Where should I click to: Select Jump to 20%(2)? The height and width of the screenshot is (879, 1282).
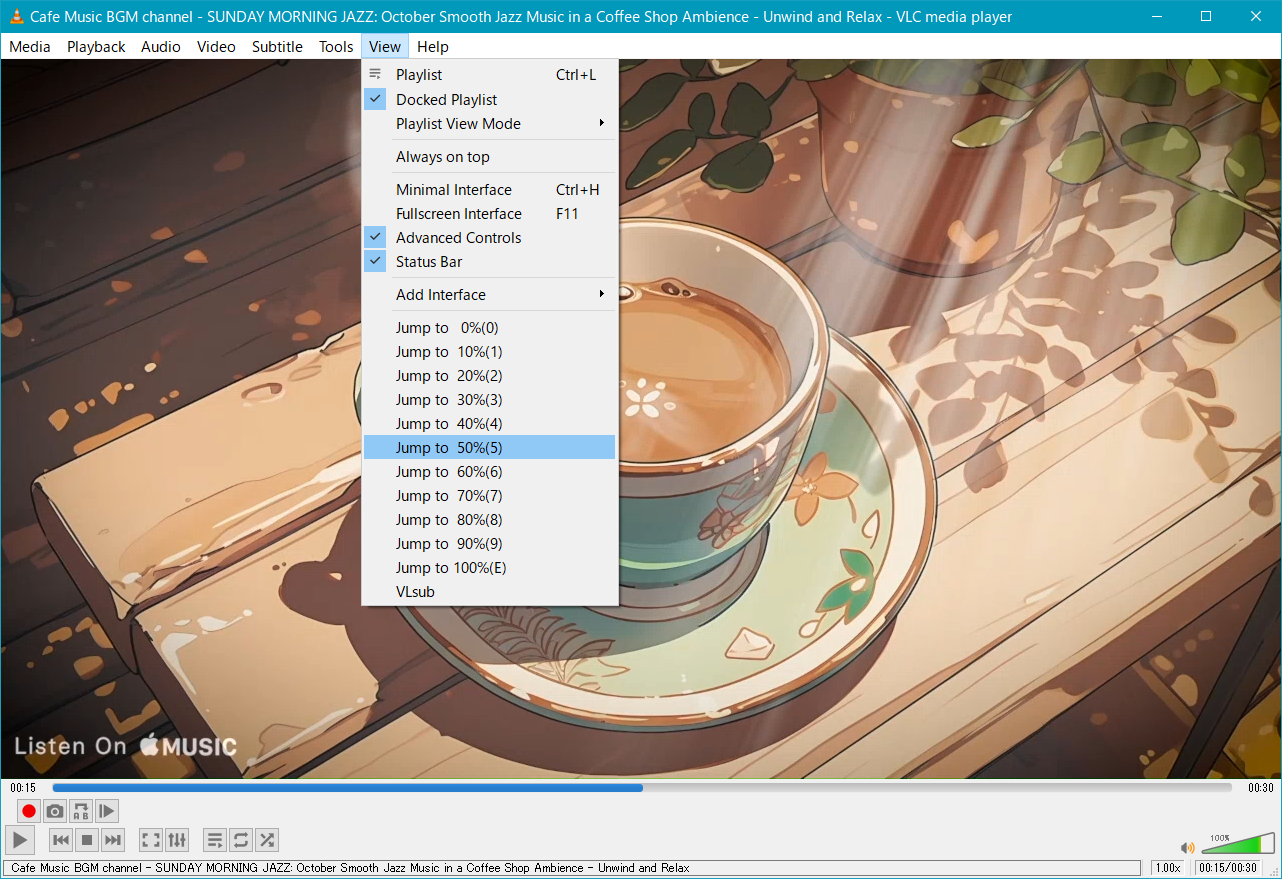pyautogui.click(x=489, y=375)
